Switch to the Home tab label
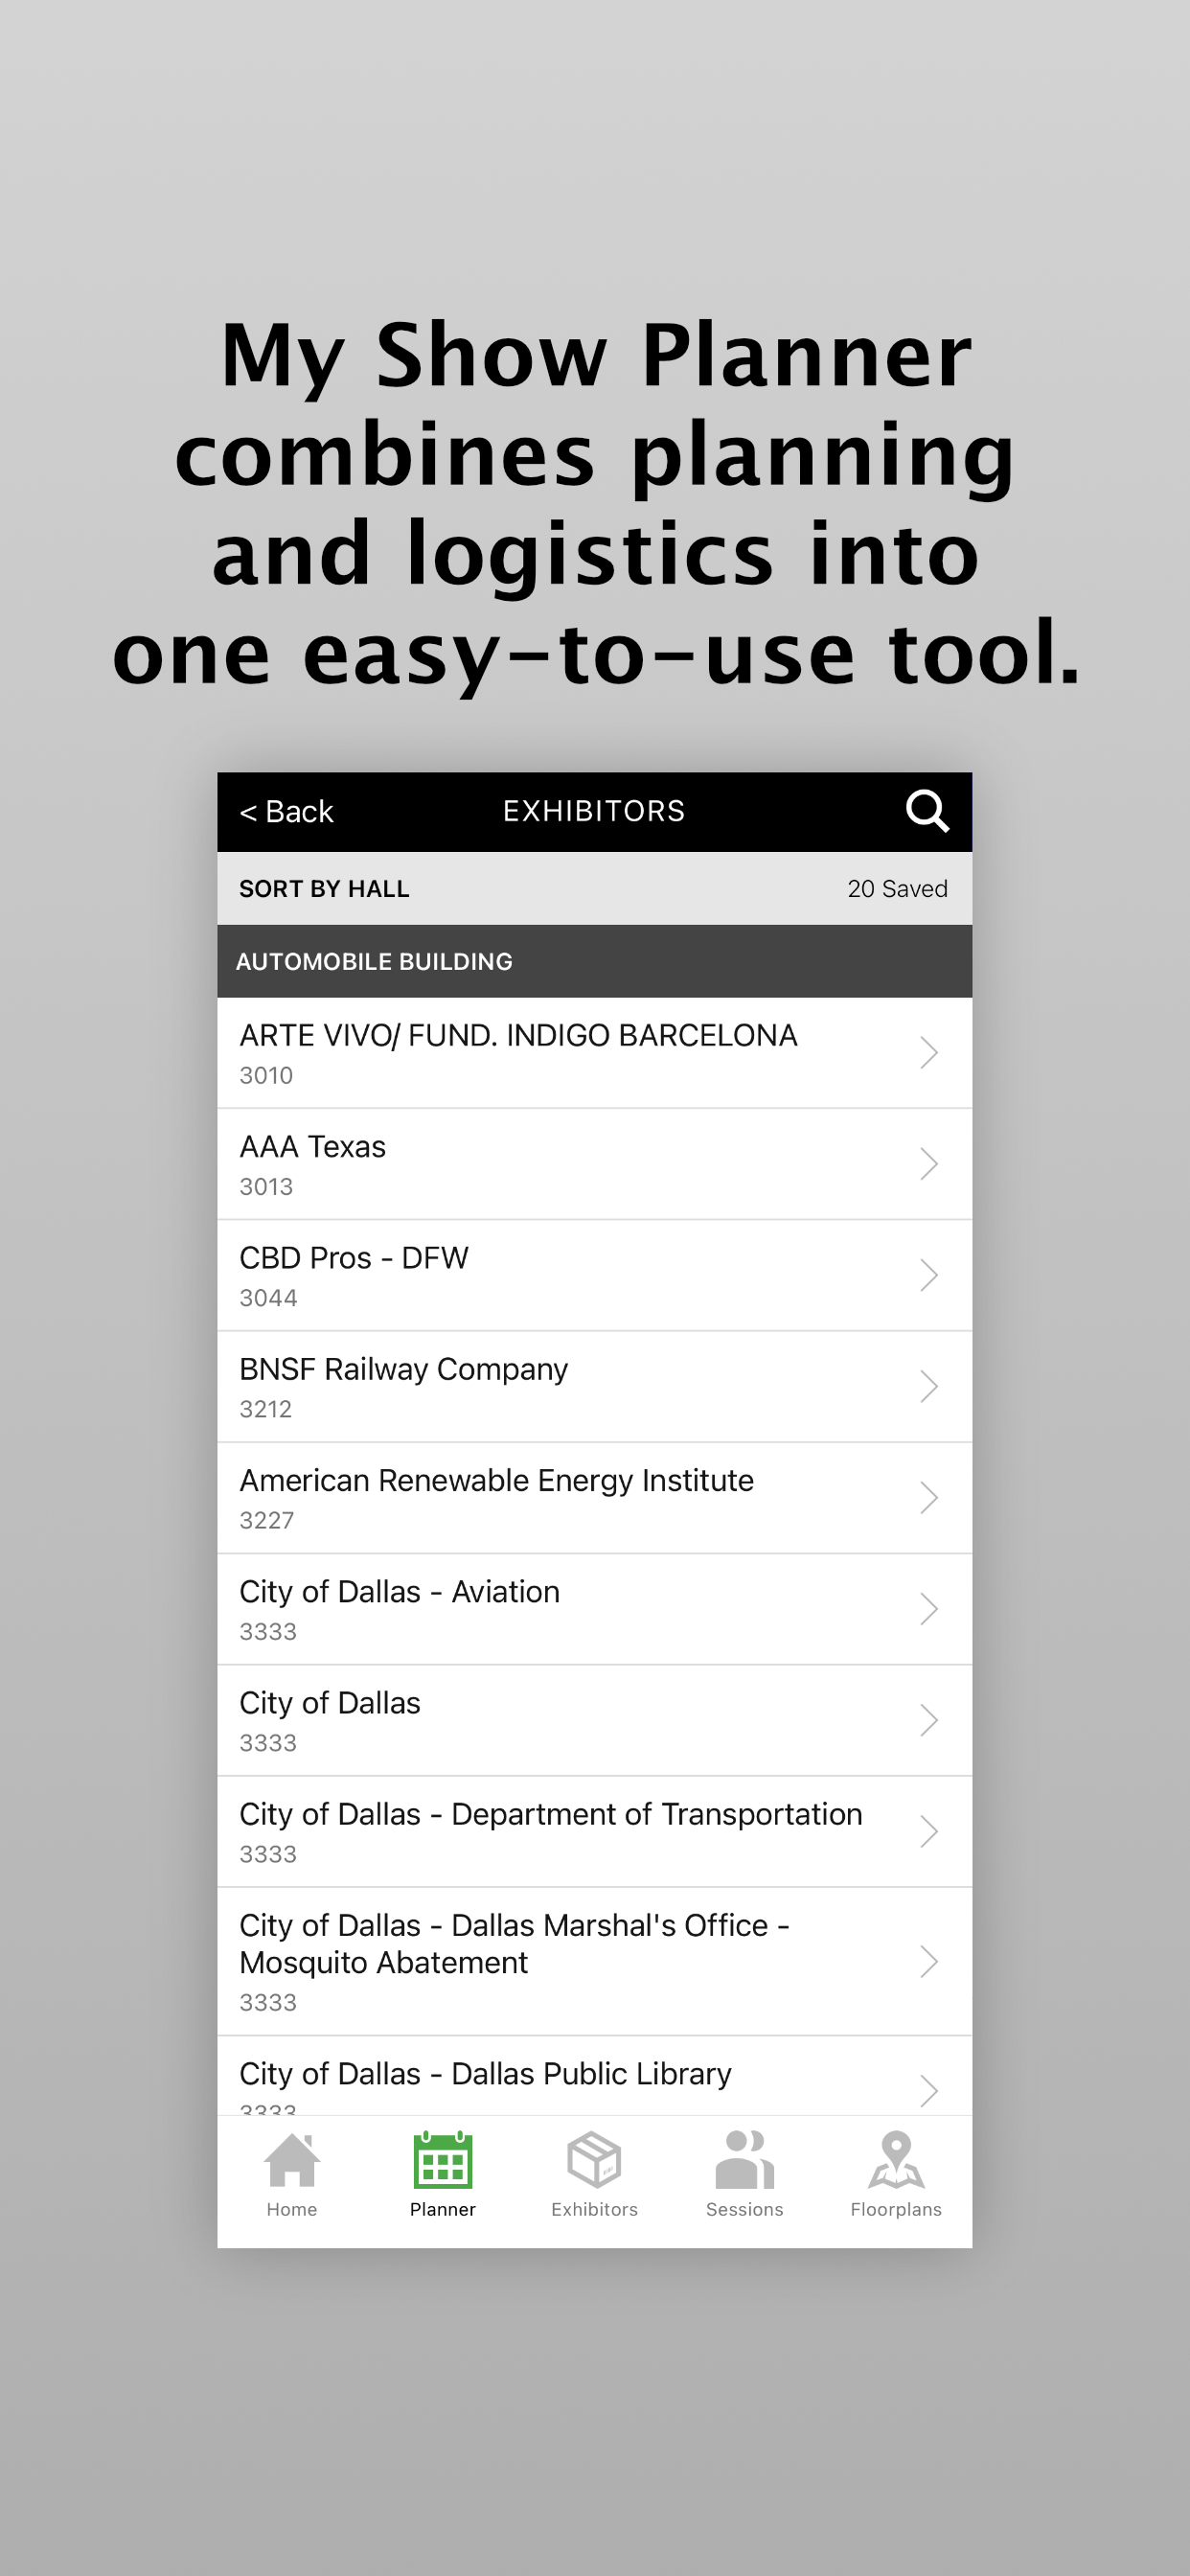 tap(292, 2210)
